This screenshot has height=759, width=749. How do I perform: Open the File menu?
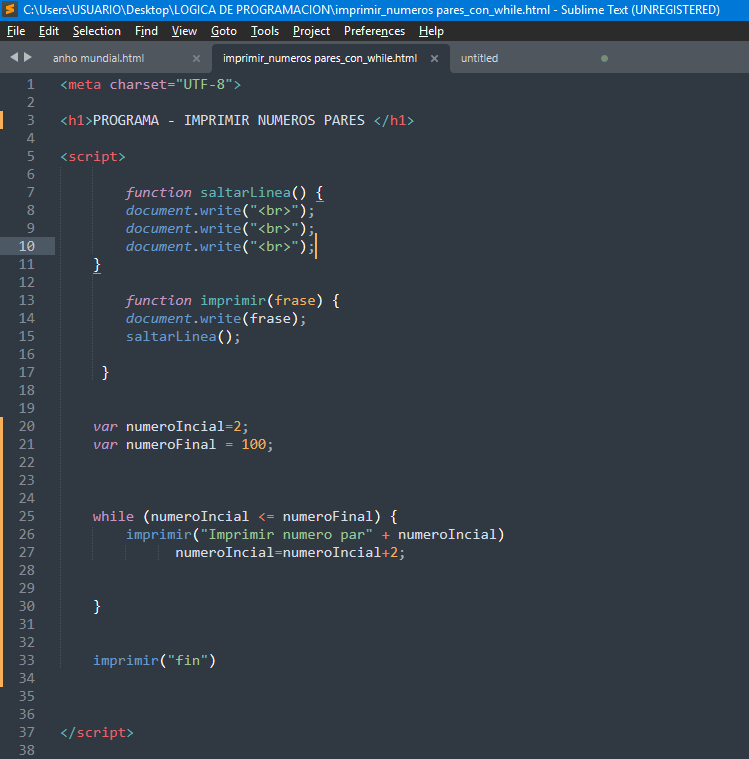16,31
